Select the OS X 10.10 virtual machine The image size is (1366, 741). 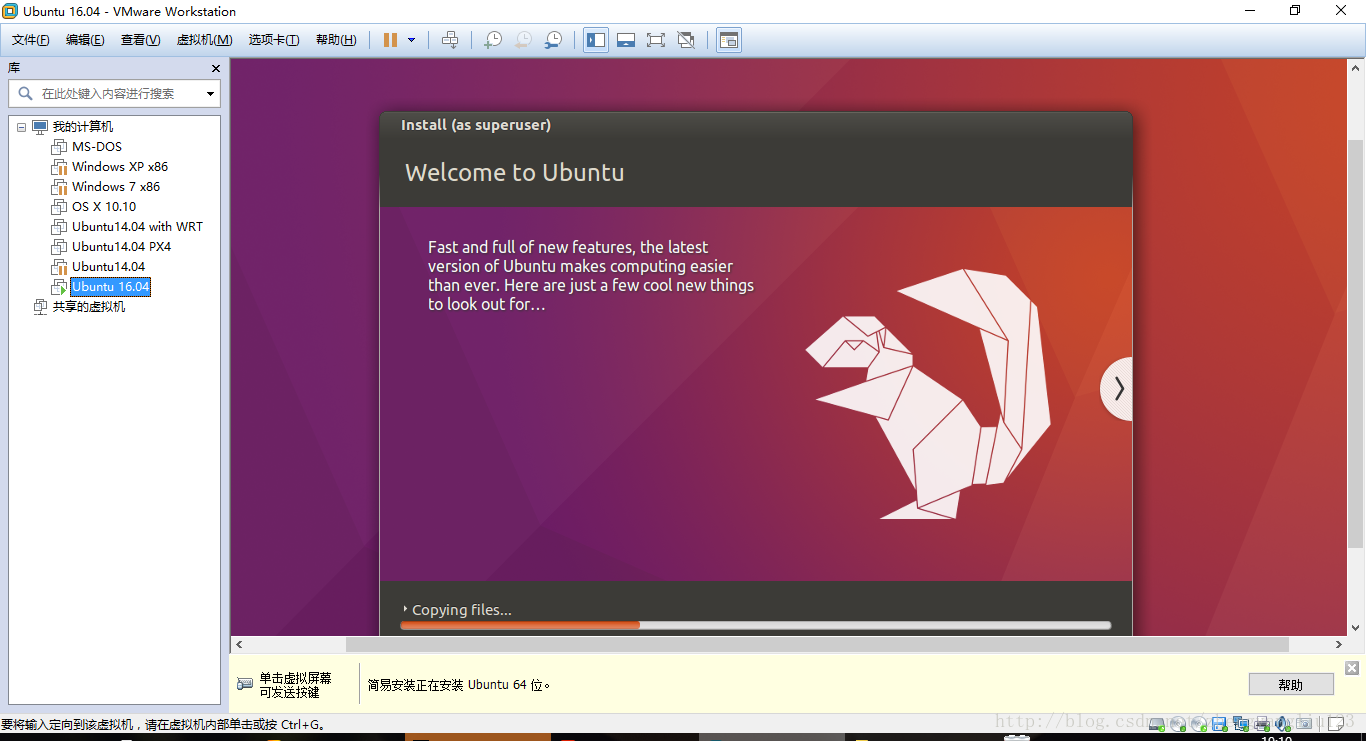pyautogui.click(x=104, y=207)
